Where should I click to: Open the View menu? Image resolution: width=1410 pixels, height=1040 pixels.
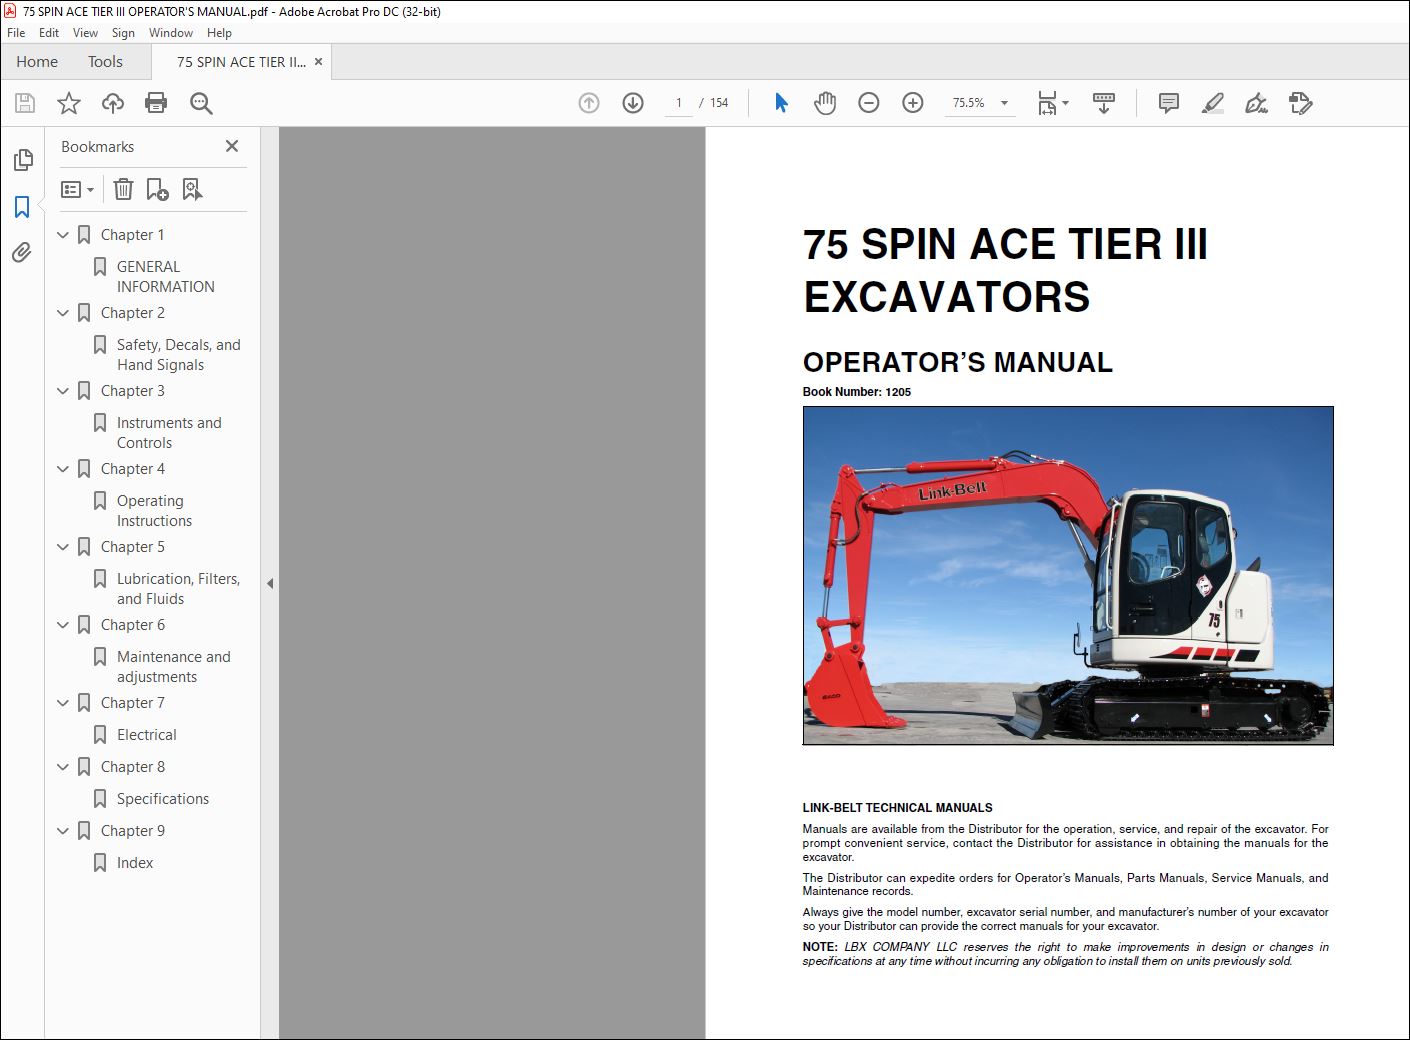85,33
